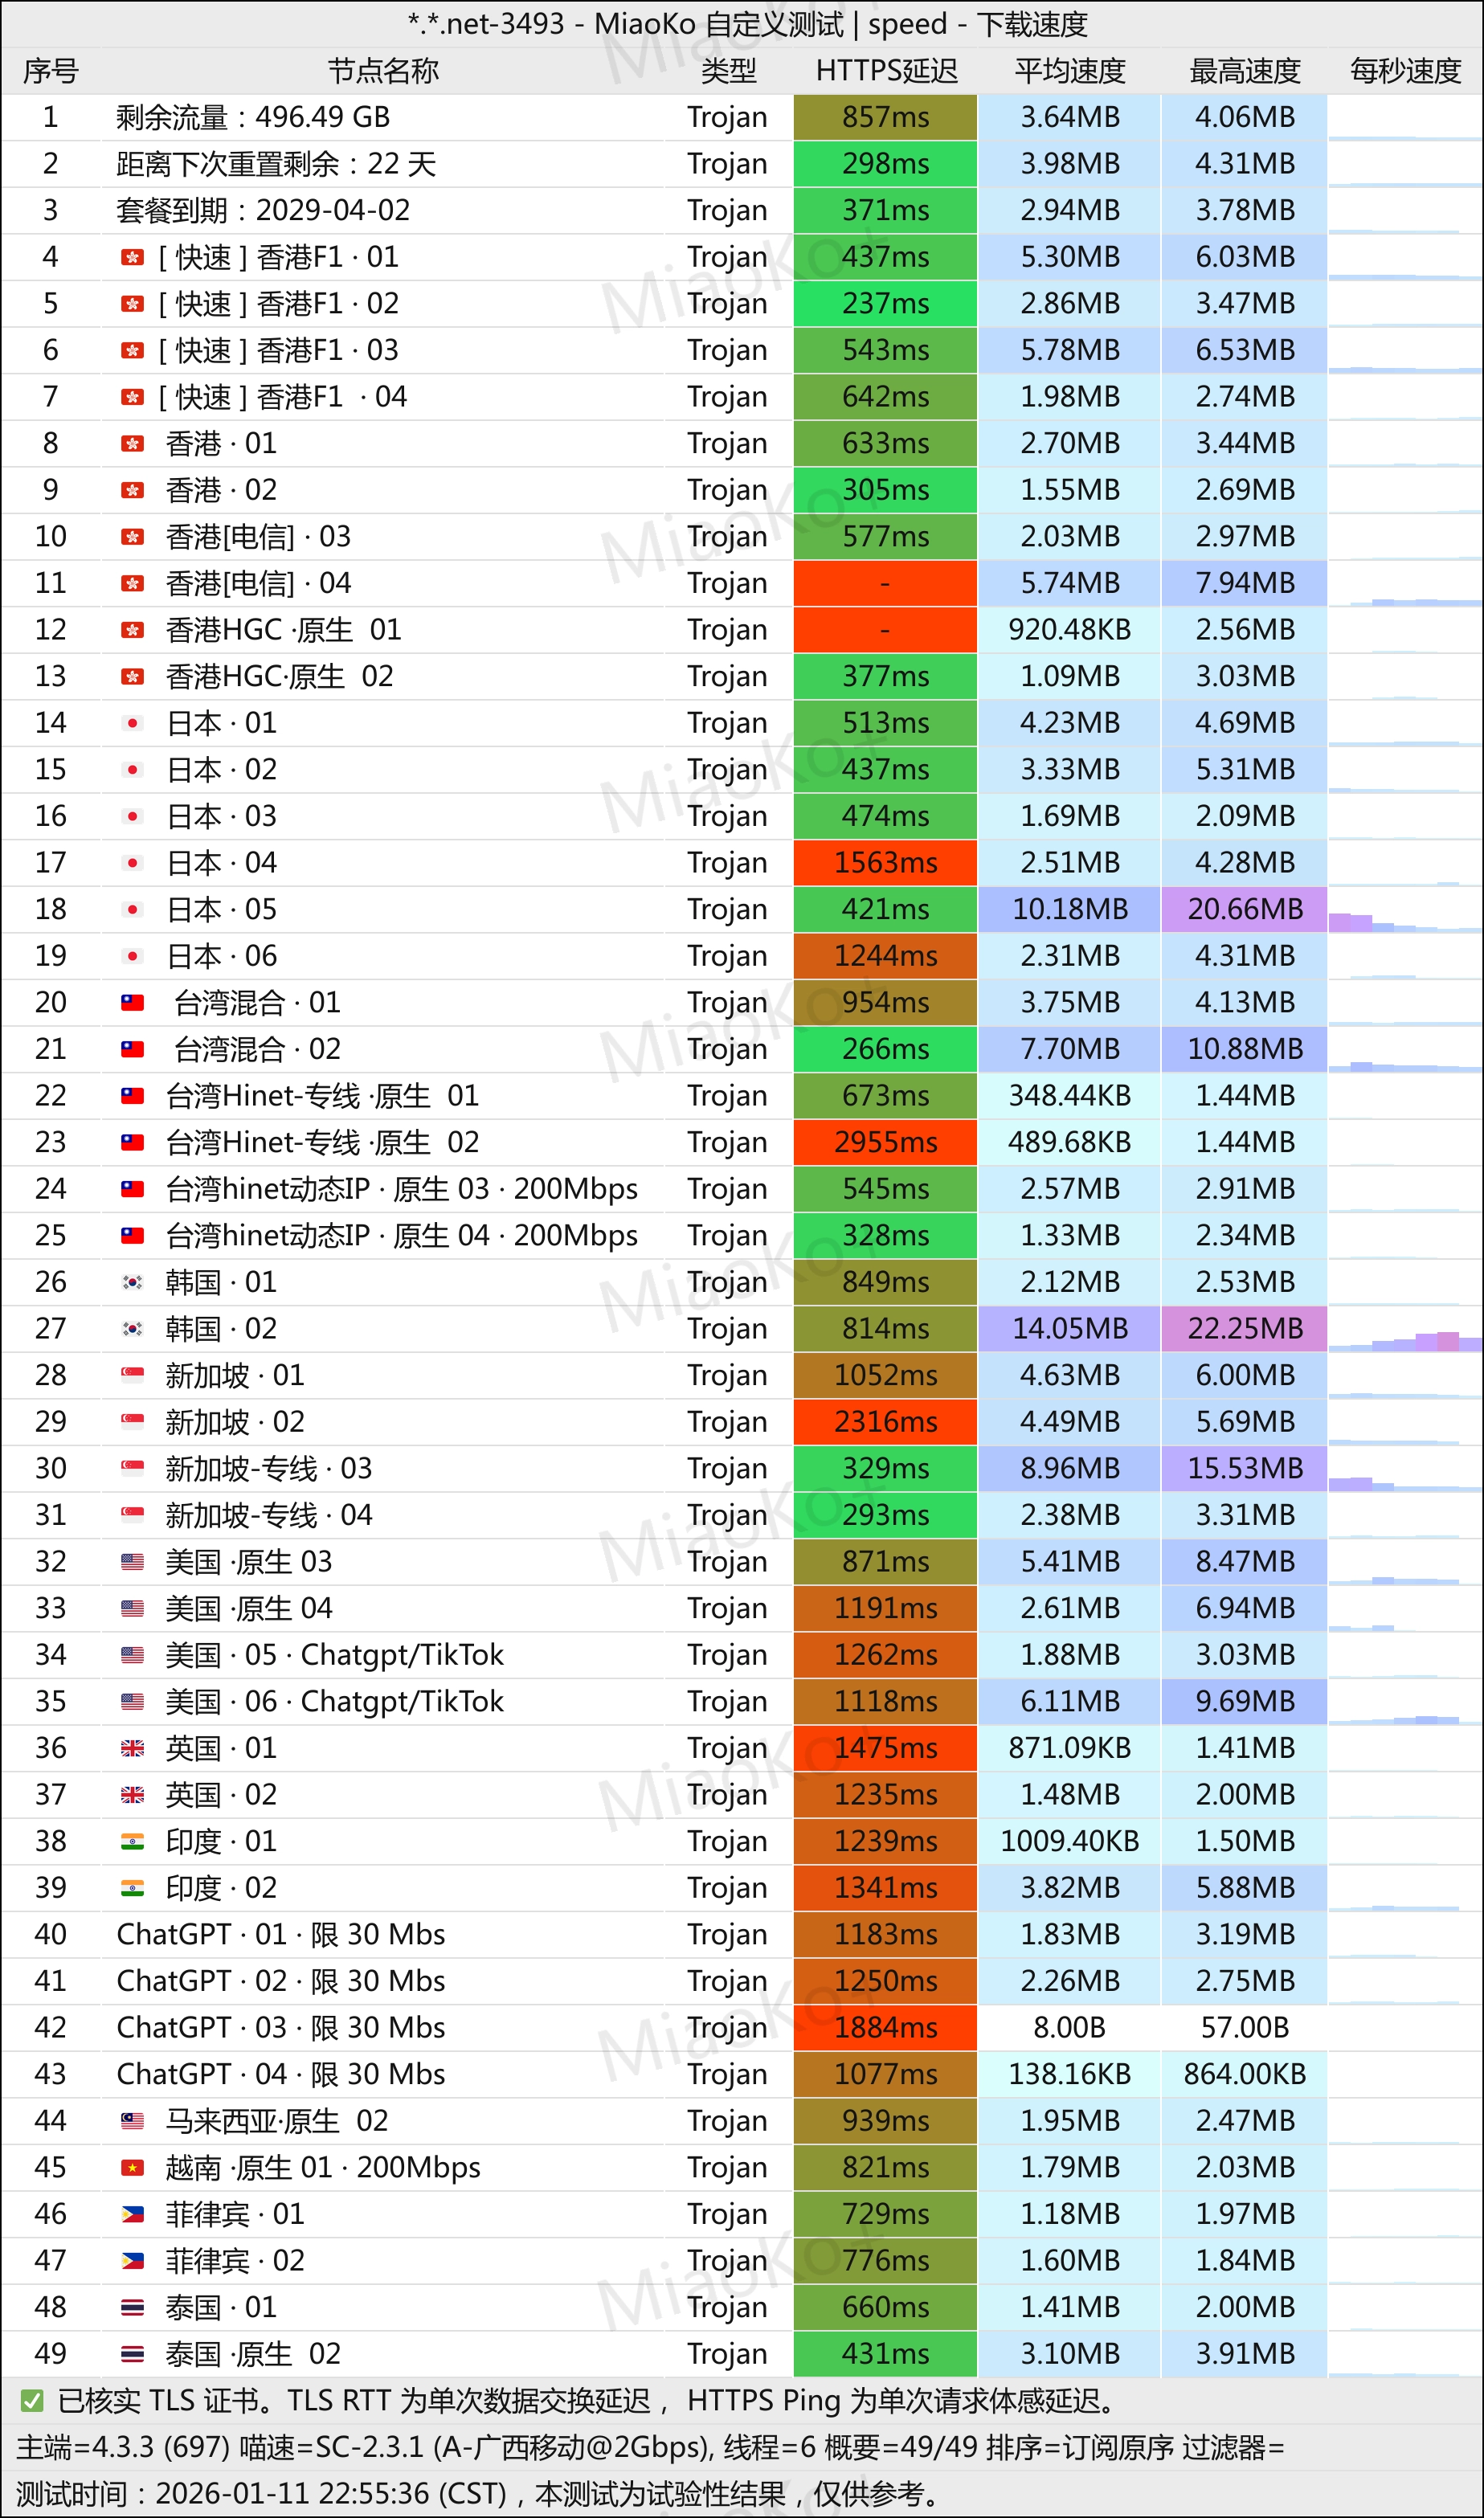Select the 平均速度 column header

click(x=1069, y=71)
